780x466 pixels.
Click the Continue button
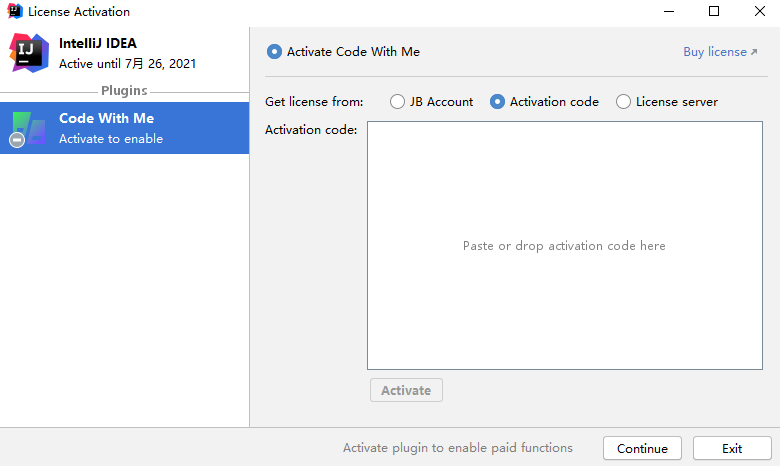[642, 448]
